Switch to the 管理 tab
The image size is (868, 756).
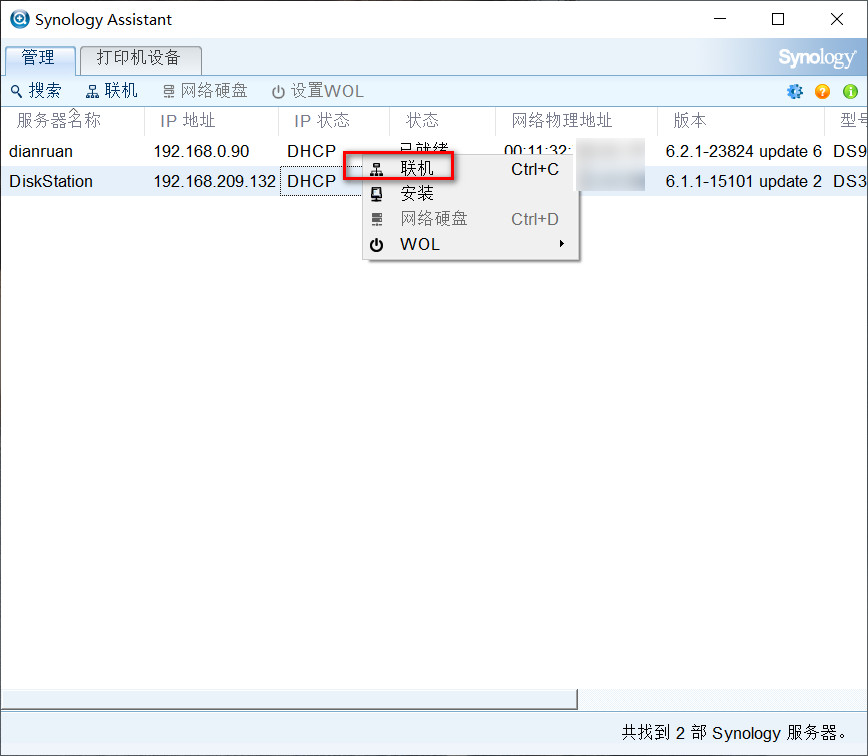[x=39, y=59]
